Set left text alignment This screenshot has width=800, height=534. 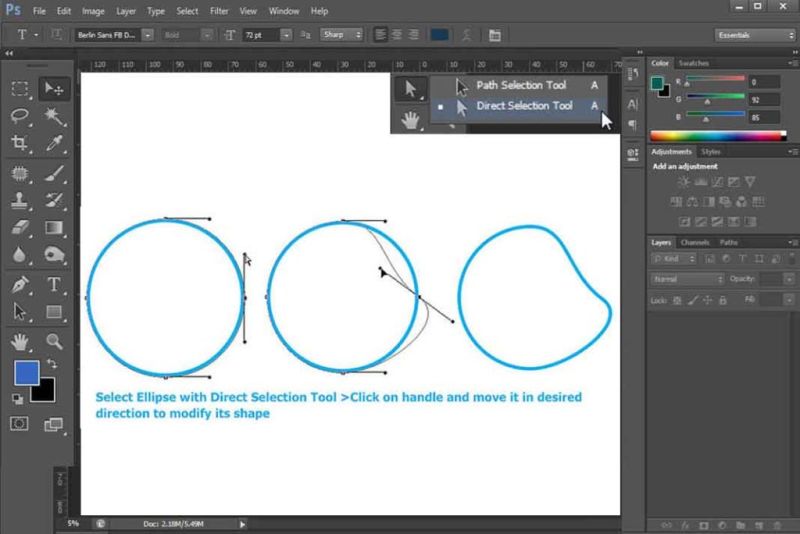point(381,35)
